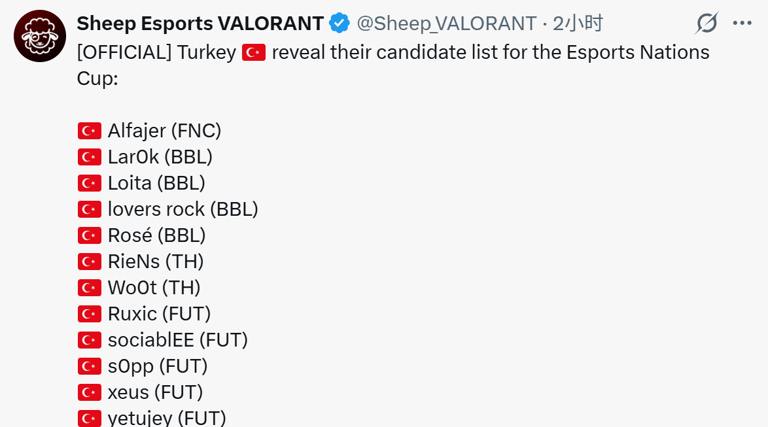Open the Sheep Esports VALORANT display name
768x427 pixels.
point(200,23)
